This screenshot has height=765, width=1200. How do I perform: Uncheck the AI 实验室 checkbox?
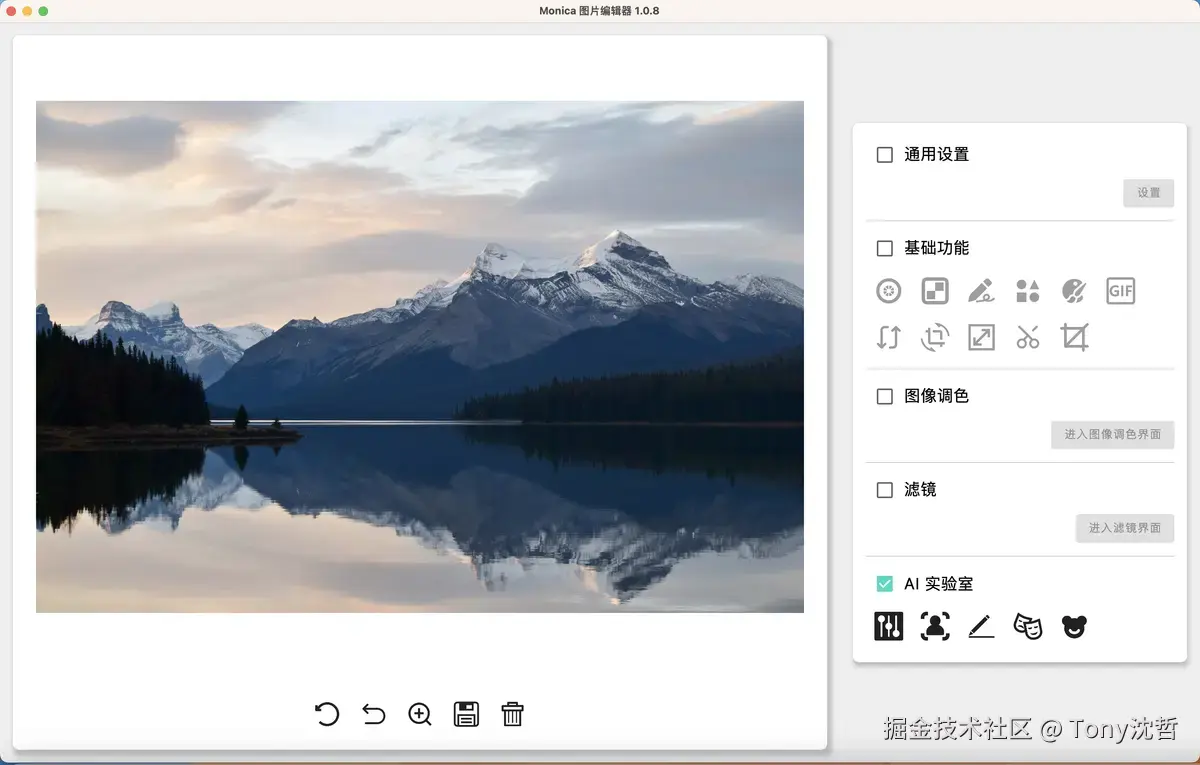[884, 583]
